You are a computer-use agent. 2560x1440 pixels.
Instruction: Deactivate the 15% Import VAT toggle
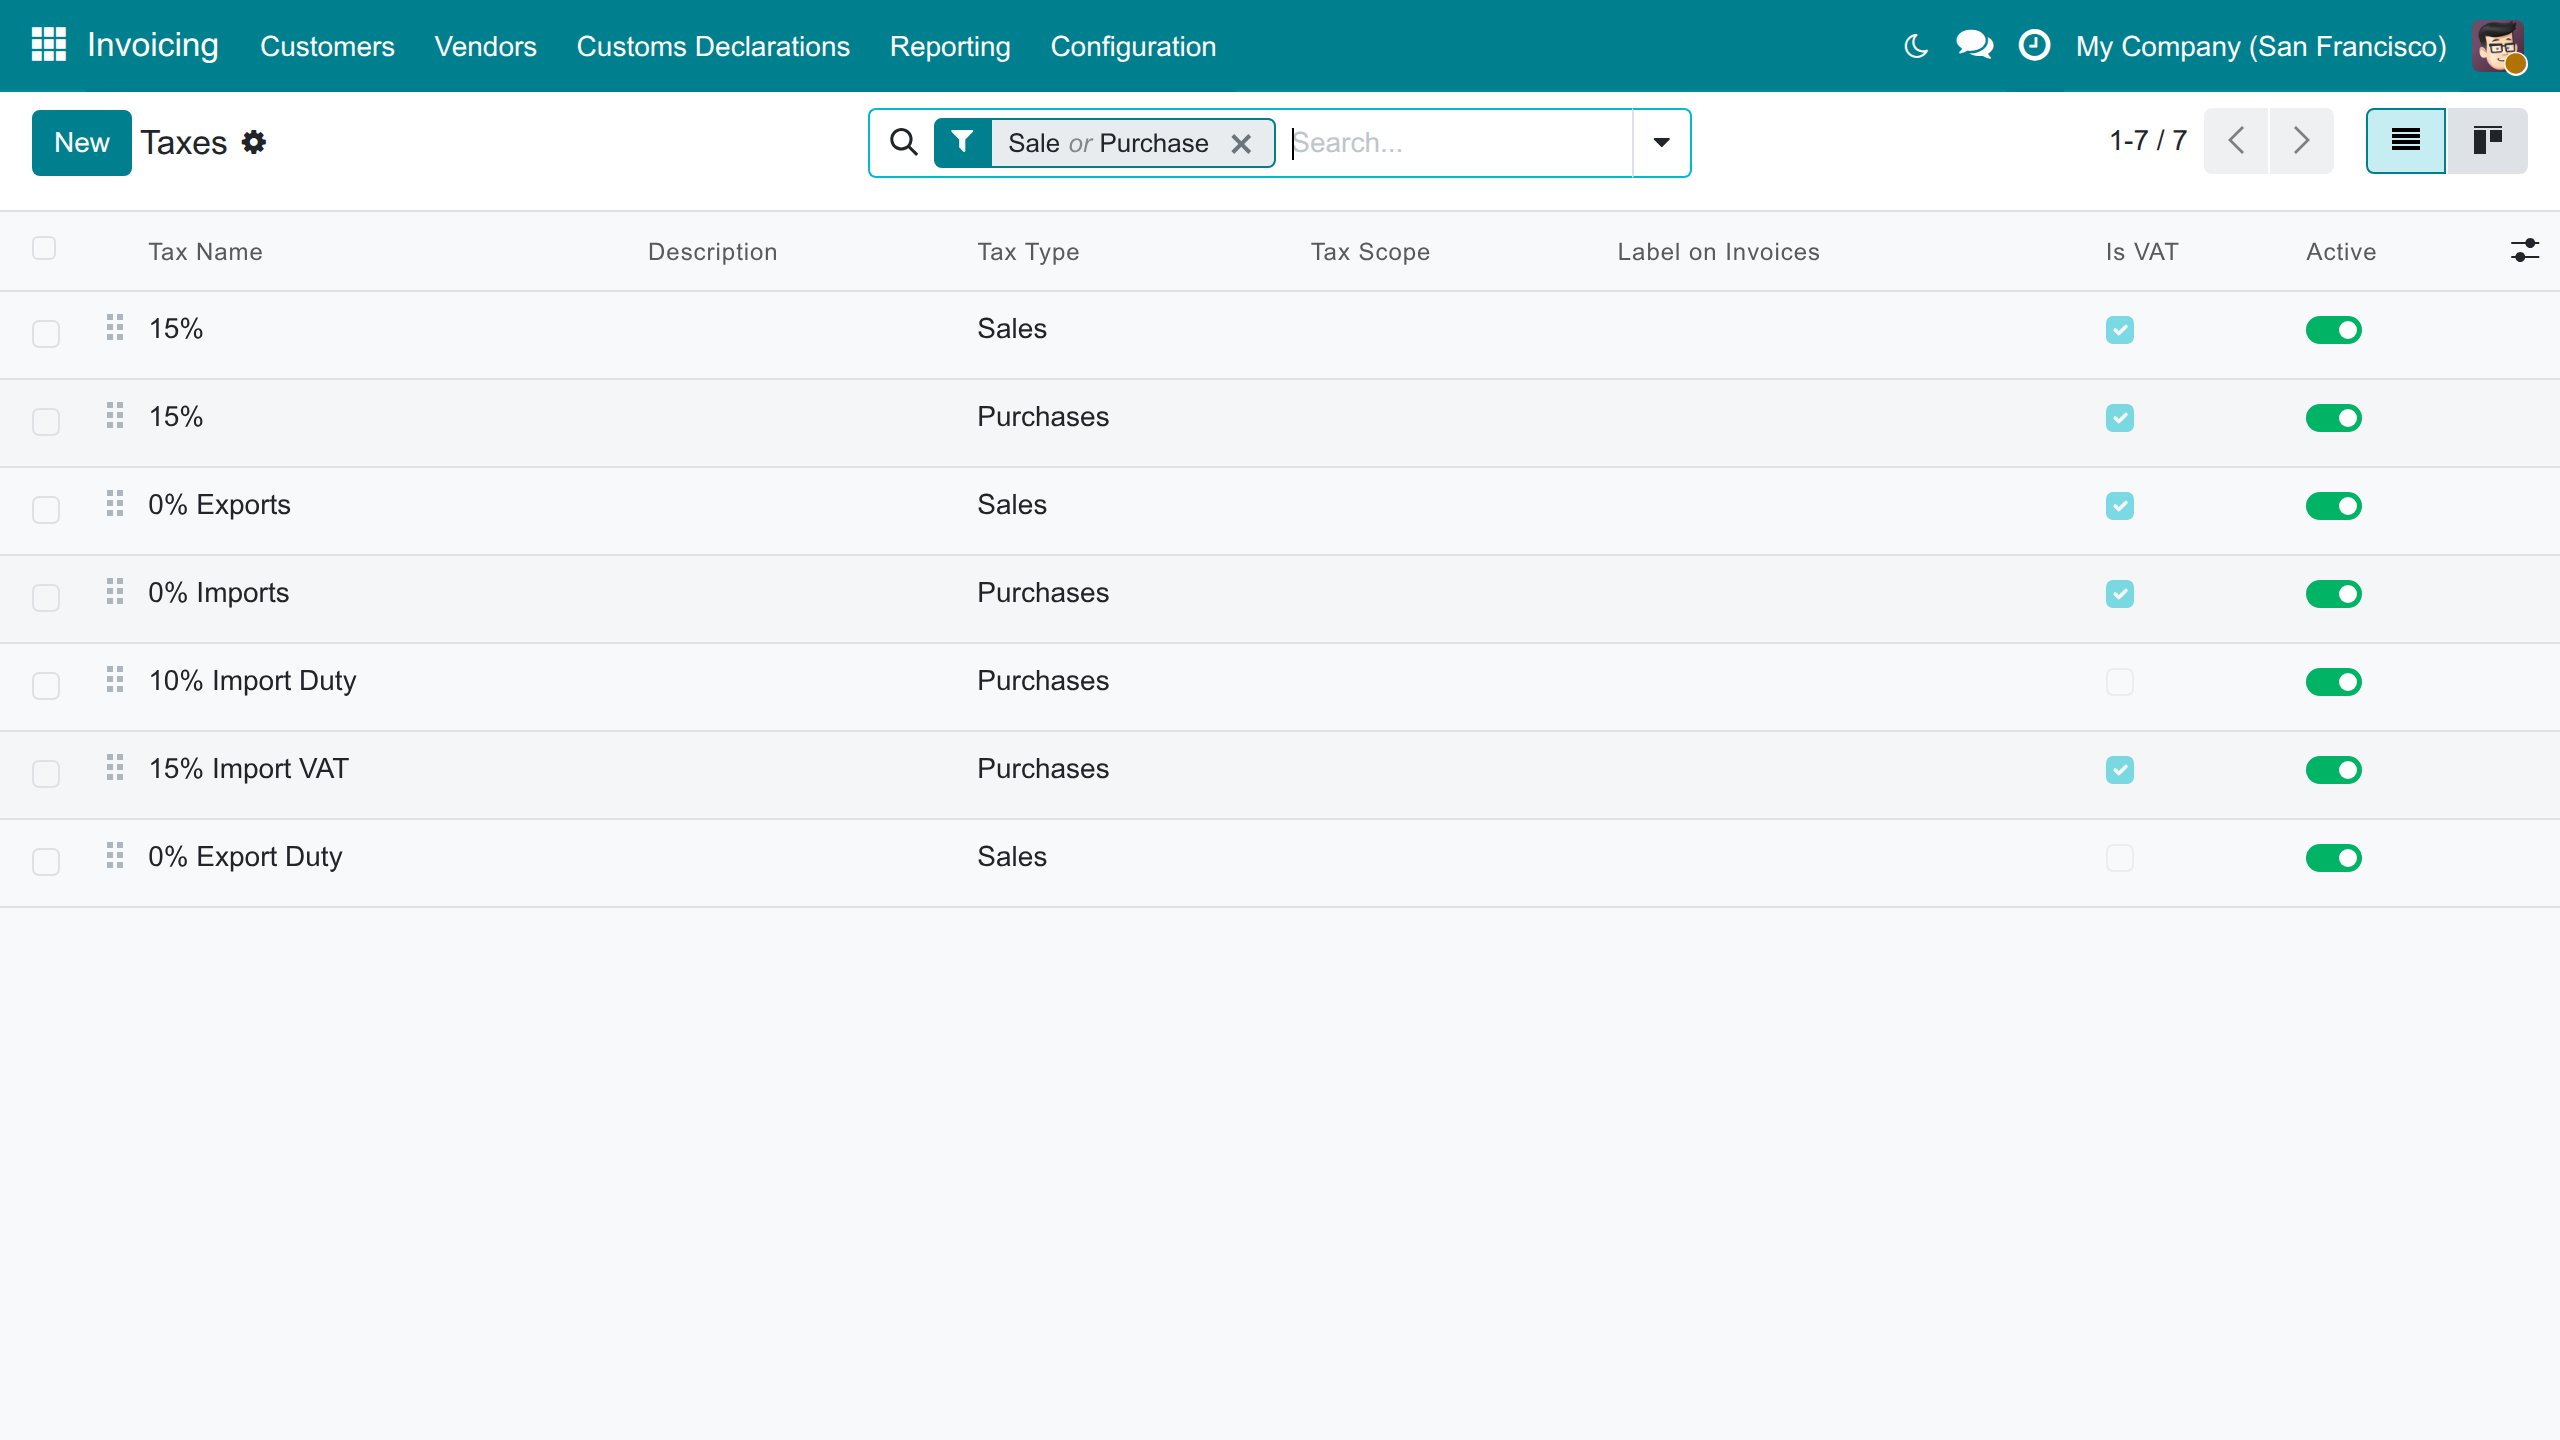tap(2333, 770)
